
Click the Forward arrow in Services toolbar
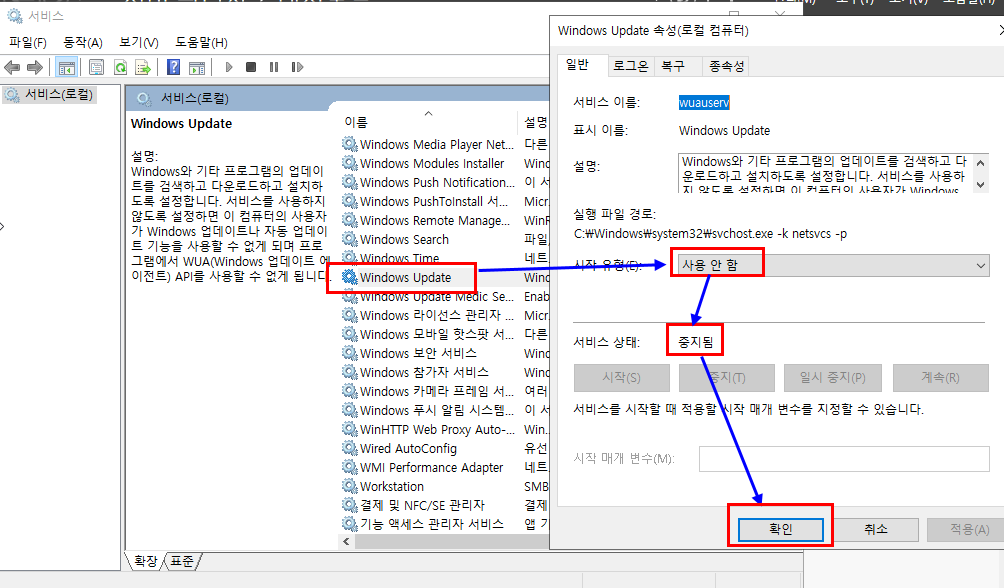pyautogui.click(x=35, y=67)
